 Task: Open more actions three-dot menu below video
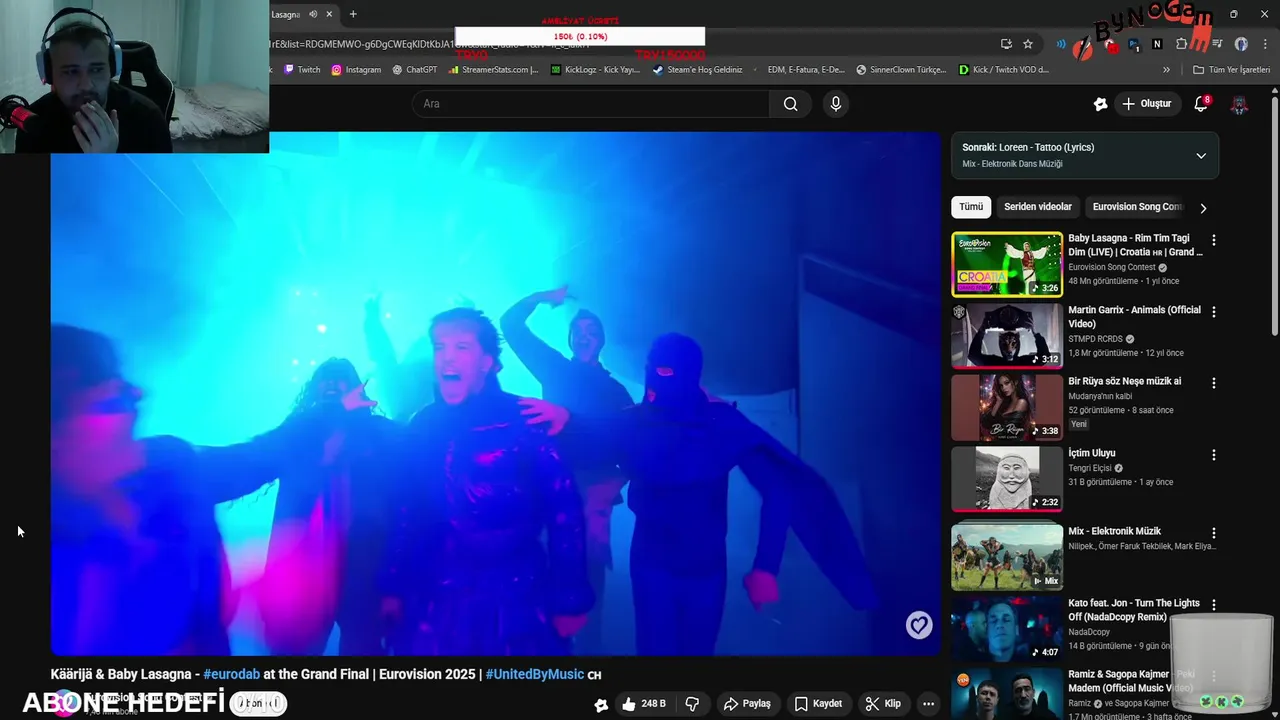tap(929, 704)
